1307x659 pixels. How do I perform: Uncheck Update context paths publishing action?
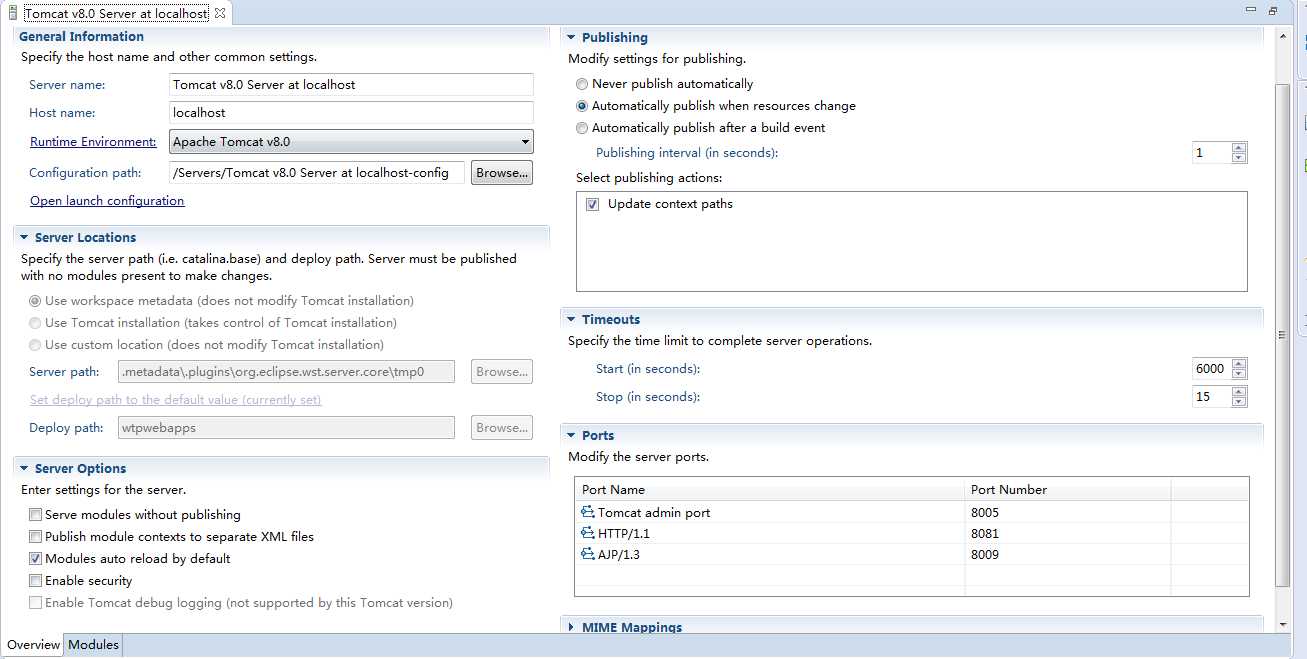(593, 204)
